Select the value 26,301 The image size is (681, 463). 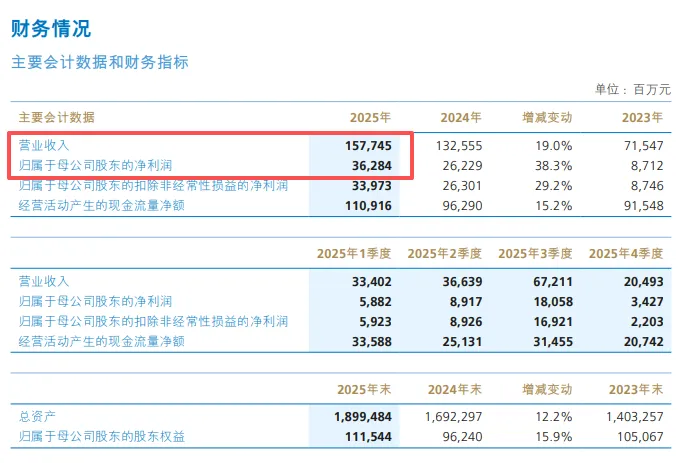click(x=463, y=185)
